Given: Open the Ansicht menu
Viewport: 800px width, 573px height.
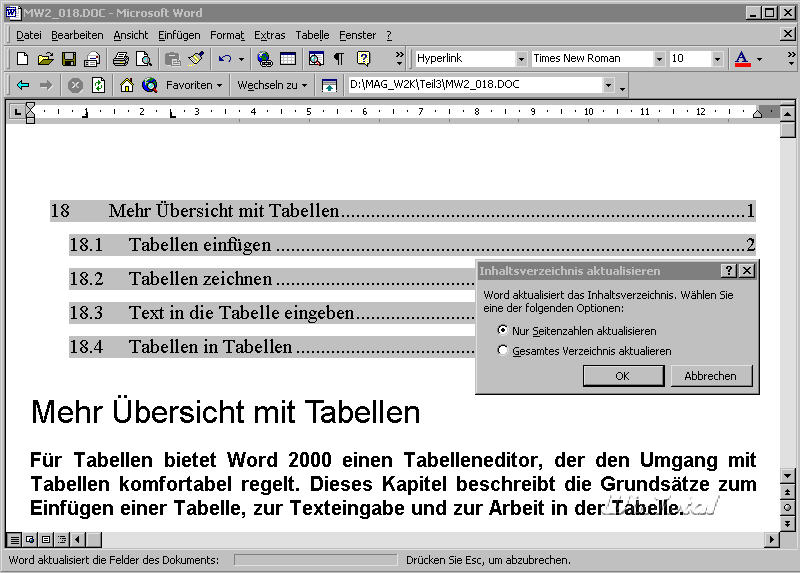Looking at the screenshot, I should click(131, 35).
